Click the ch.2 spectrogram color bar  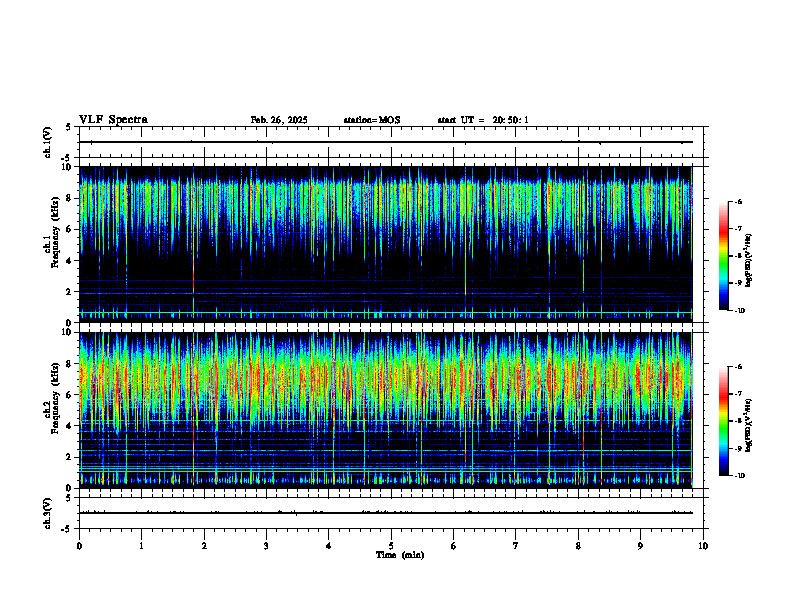pyautogui.click(x=723, y=421)
